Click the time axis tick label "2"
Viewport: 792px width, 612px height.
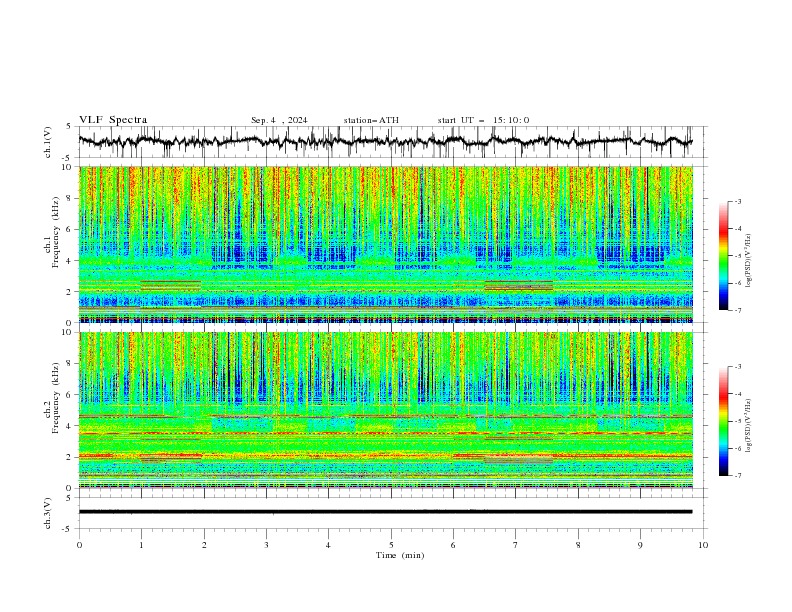204,545
